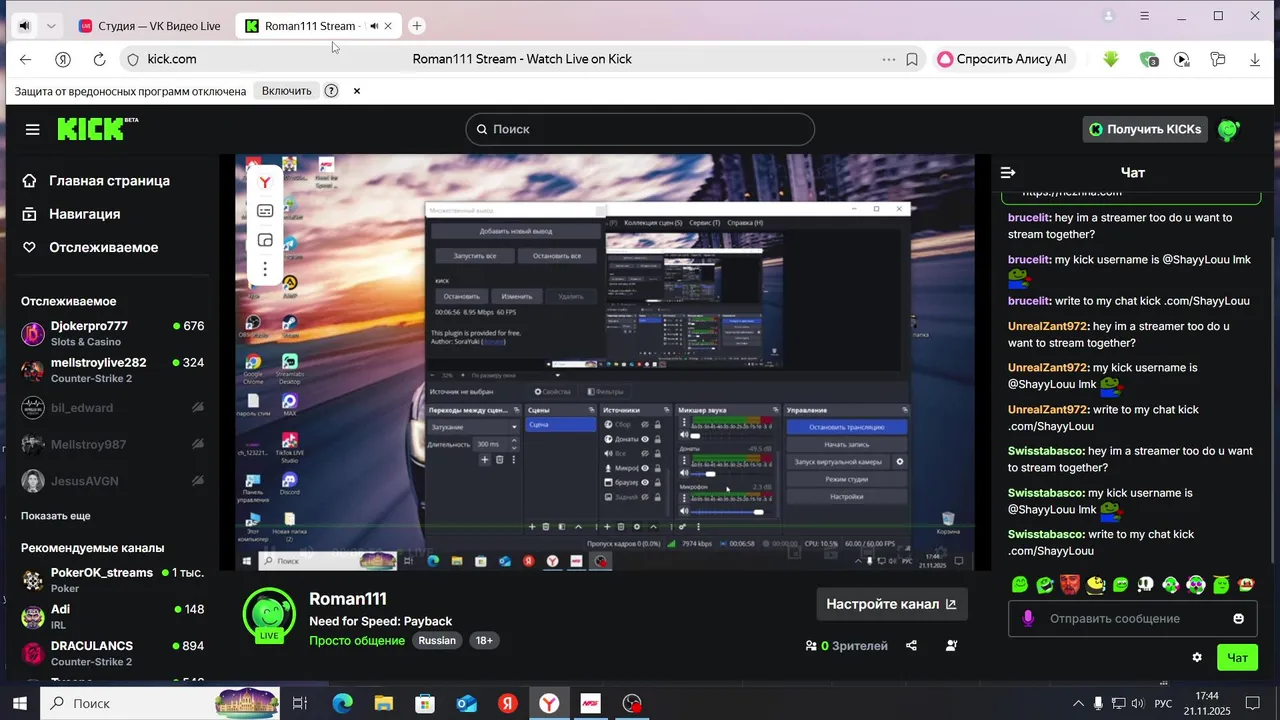Open recommended channel DRACULANCS
Viewport: 1280px width, 720px height.
pos(112,653)
